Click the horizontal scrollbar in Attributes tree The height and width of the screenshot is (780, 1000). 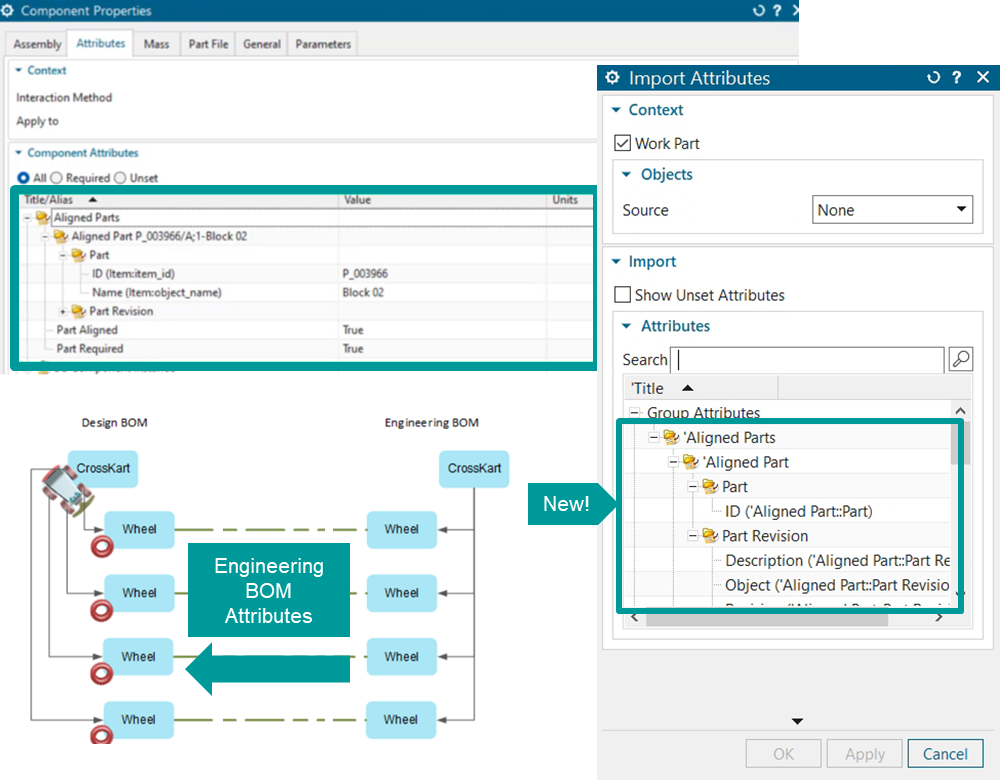pyautogui.click(x=766, y=618)
